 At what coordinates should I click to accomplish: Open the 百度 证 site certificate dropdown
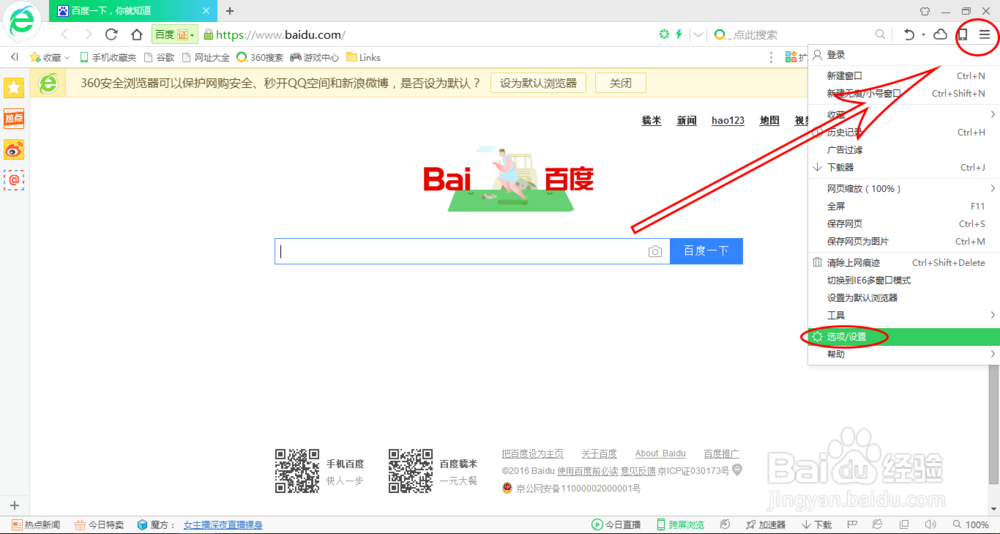[x=175, y=34]
